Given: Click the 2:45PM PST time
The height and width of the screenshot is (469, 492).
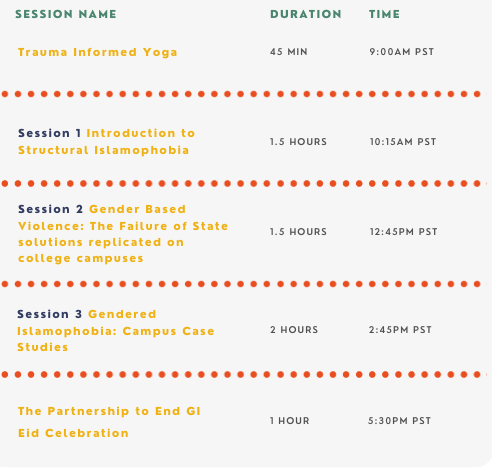Looking at the screenshot, I should point(400,330).
